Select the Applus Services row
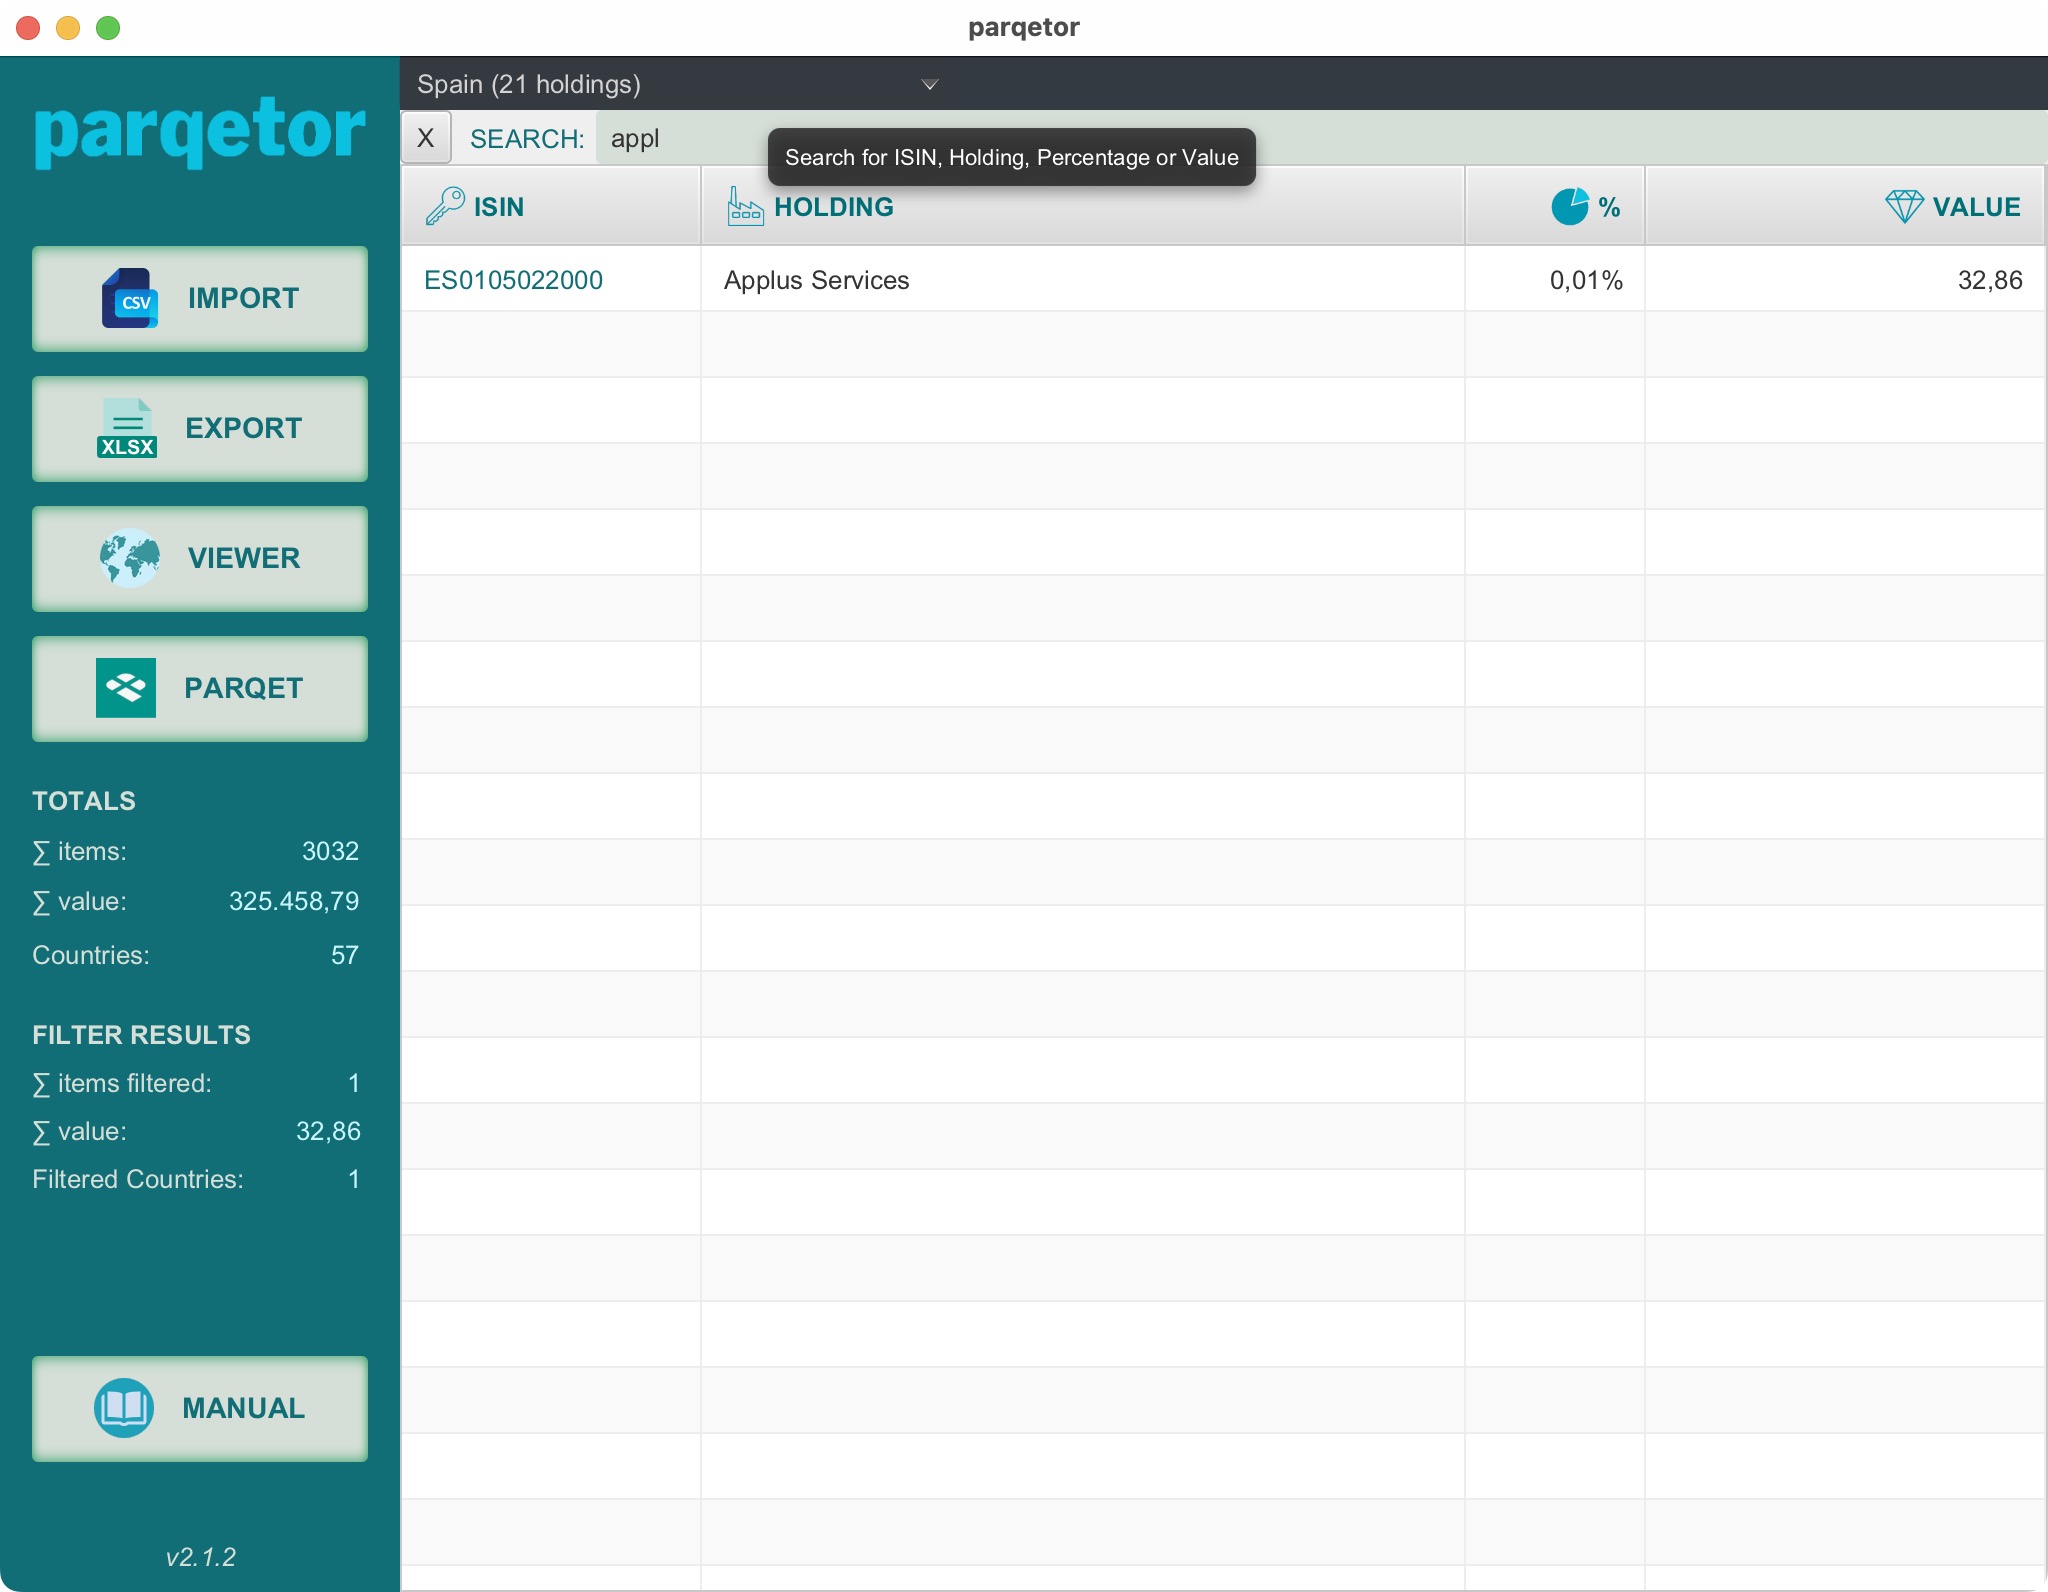Viewport: 2048px width, 1592px height. pyautogui.click(x=816, y=280)
